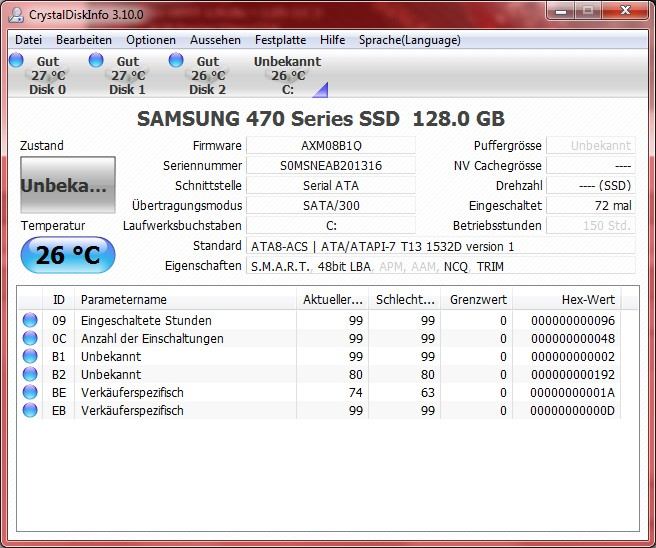This screenshot has width=656, height=548.
Task: Select the Anzahl der Einschaltungen row
Action: coord(320,338)
